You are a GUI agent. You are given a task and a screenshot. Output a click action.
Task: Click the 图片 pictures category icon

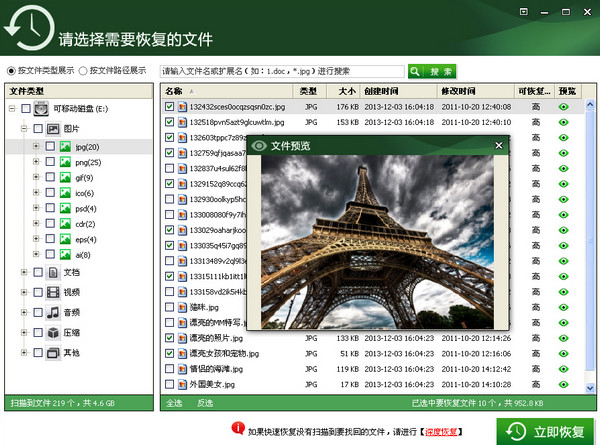click(x=53, y=129)
